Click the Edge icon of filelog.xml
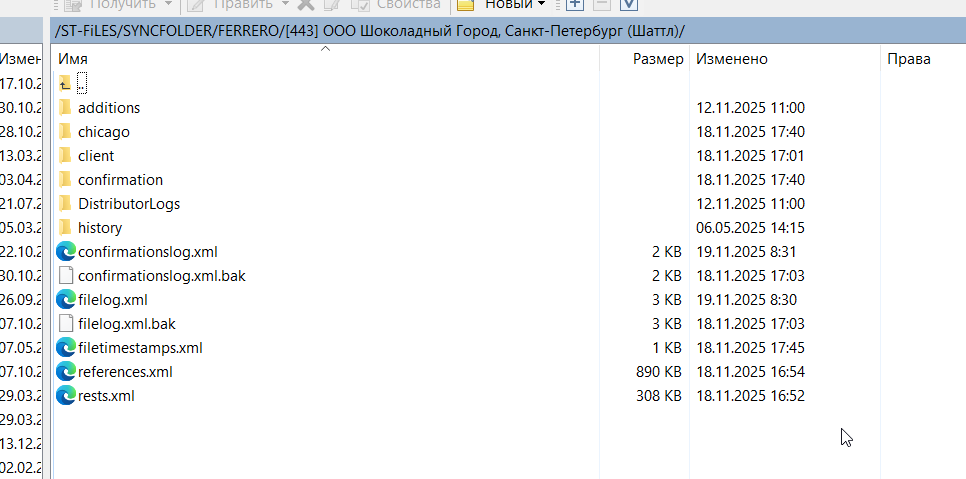The image size is (966, 479). click(x=65, y=299)
